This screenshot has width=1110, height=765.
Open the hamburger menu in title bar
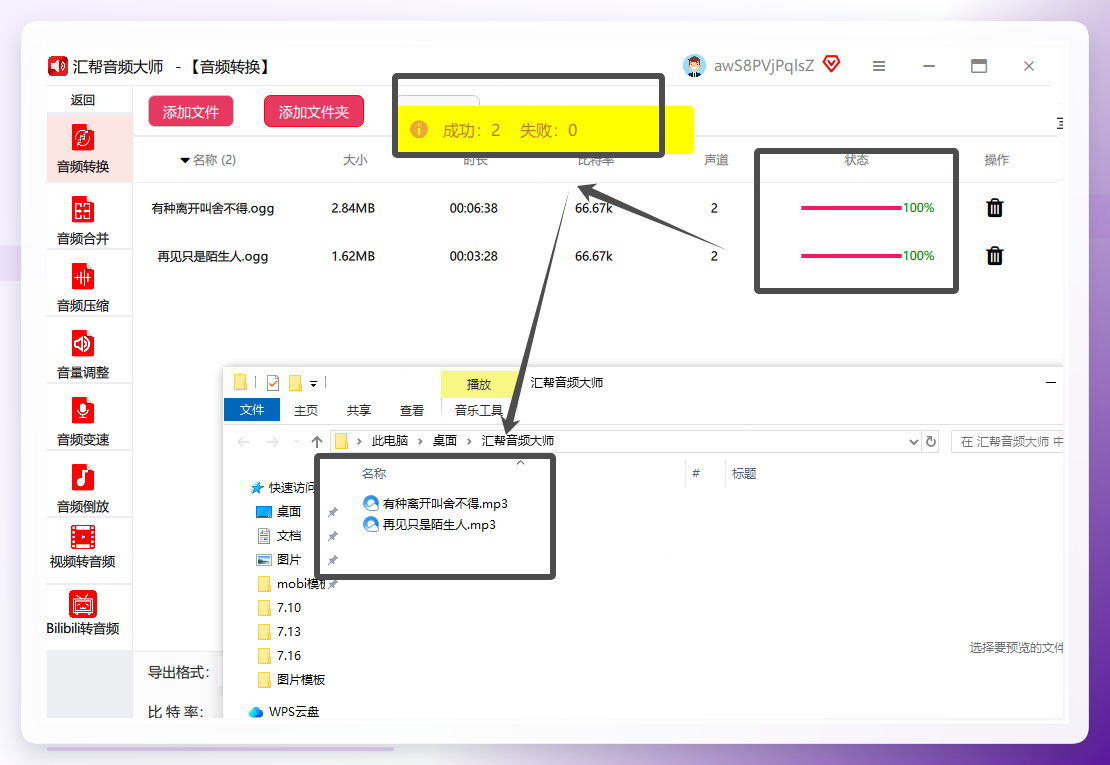click(x=879, y=66)
